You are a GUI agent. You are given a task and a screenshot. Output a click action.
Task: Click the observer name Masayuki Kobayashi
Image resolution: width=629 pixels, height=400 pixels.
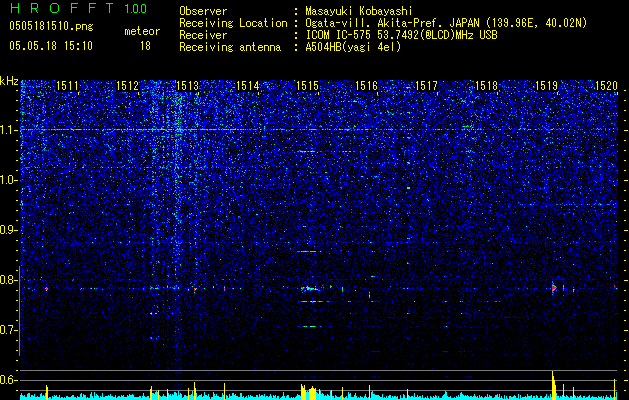click(359, 11)
